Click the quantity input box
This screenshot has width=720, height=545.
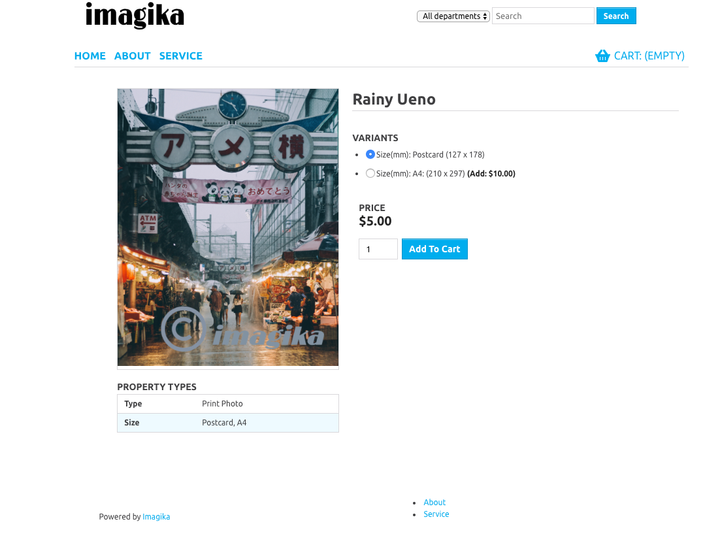pos(378,249)
